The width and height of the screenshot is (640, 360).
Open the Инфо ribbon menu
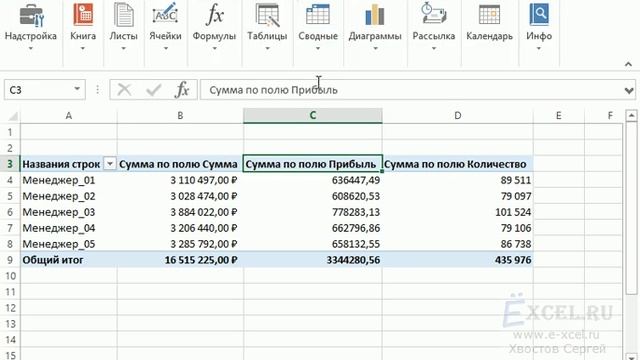coord(539,28)
